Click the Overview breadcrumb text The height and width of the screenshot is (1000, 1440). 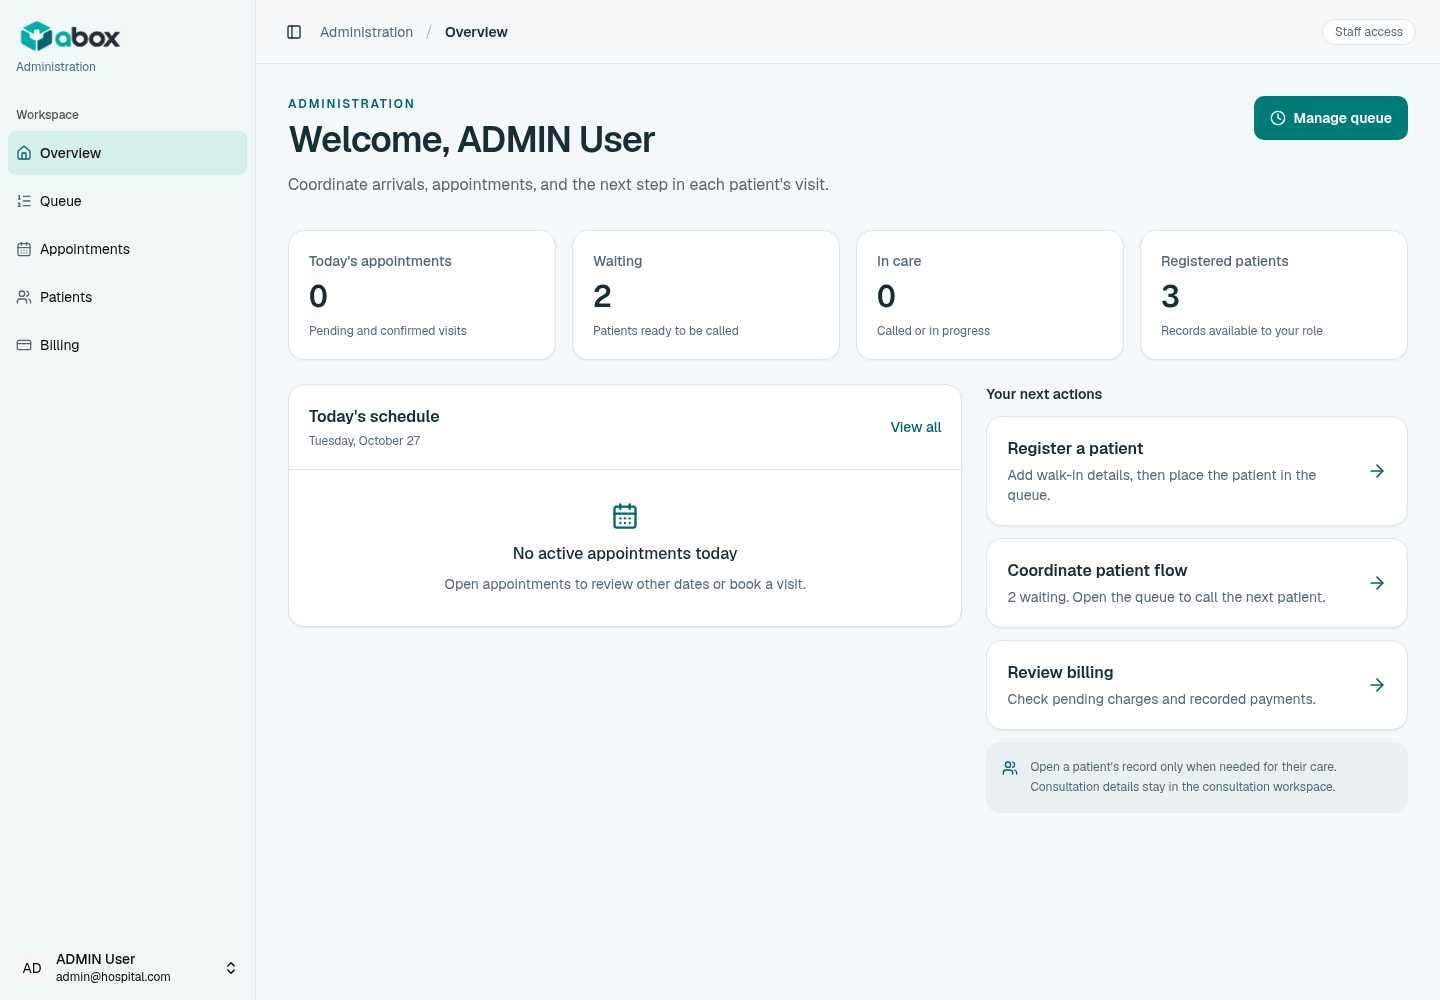point(476,32)
